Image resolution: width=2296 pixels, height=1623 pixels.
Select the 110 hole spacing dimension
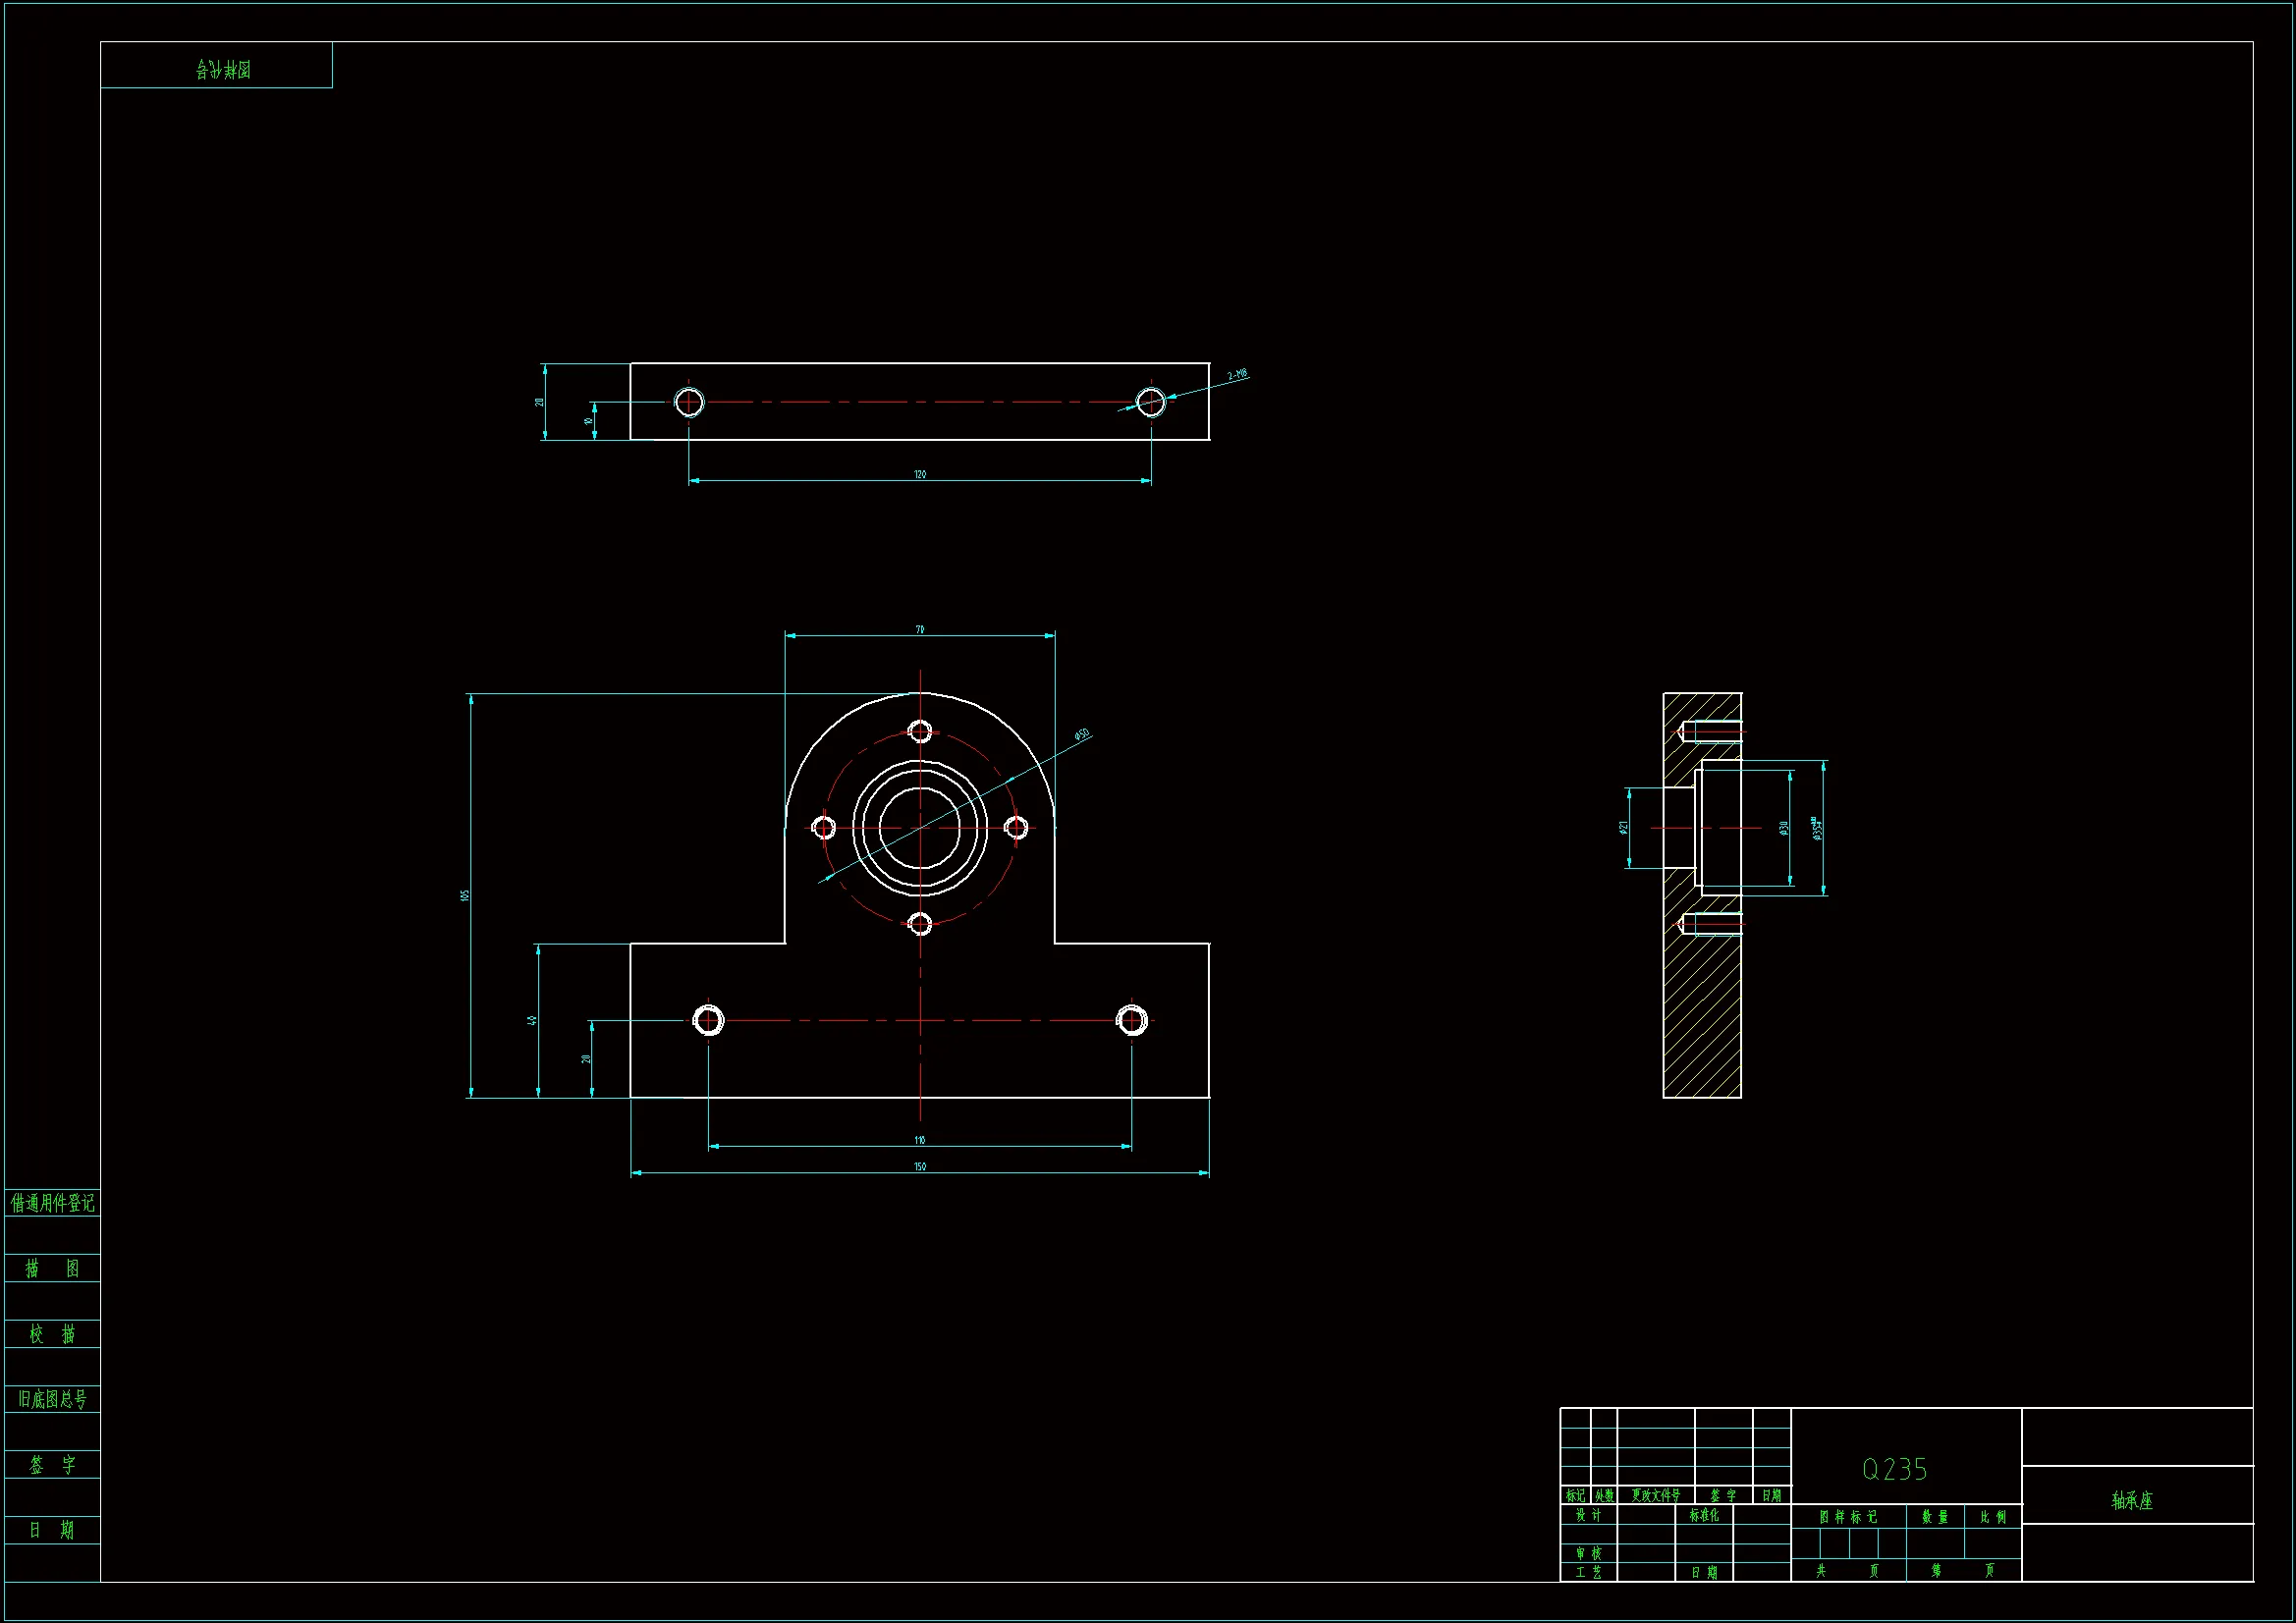pyautogui.click(x=920, y=1139)
